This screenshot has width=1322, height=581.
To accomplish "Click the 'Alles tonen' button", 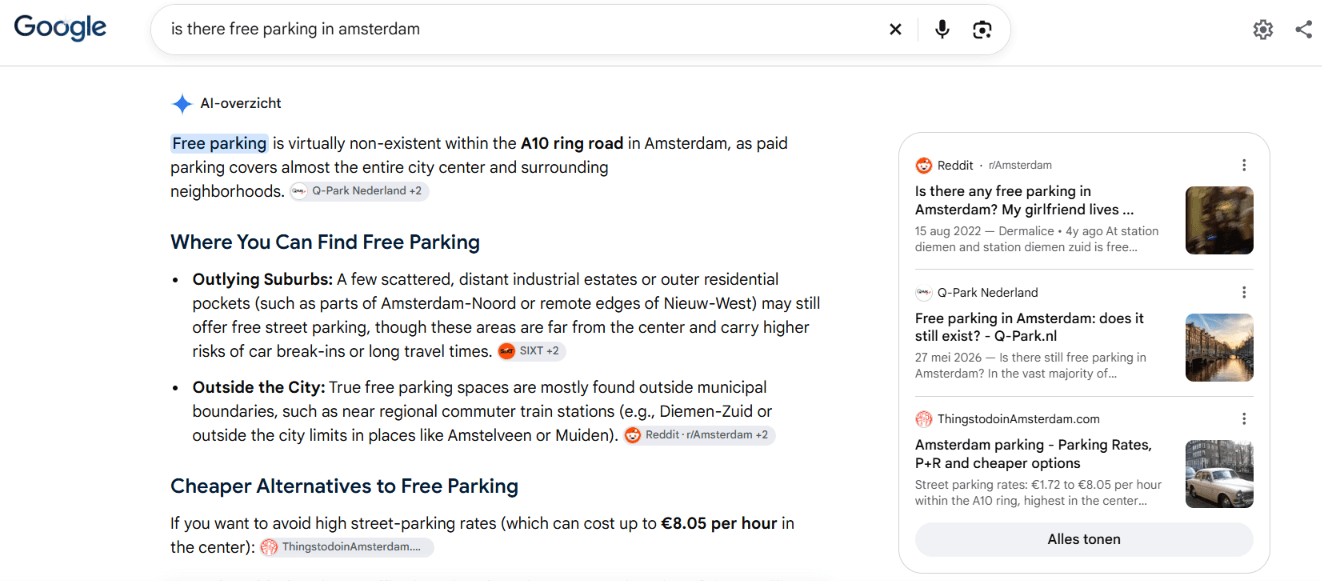I will (1084, 539).
